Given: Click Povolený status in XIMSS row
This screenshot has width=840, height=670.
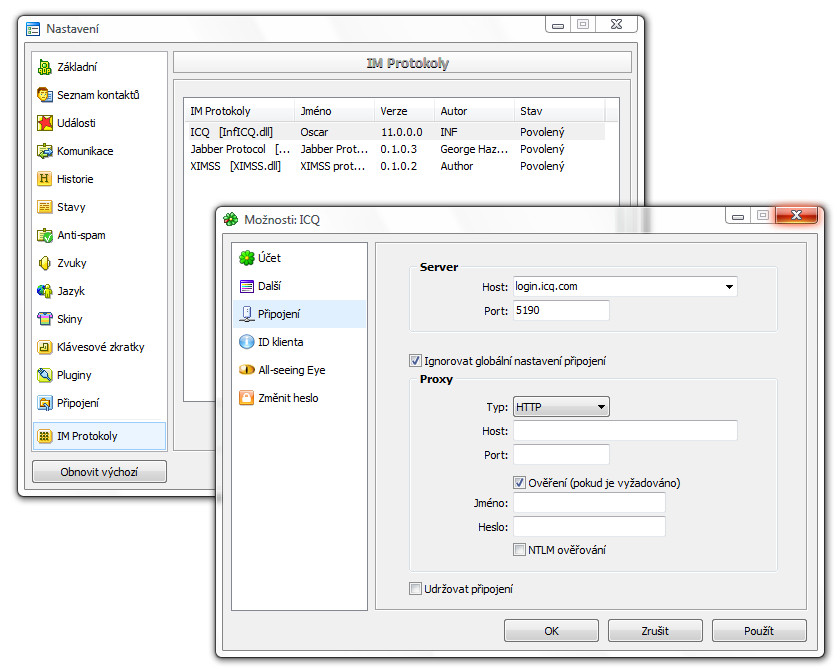Looking at the screenshot, I should [x=542, y=166].
